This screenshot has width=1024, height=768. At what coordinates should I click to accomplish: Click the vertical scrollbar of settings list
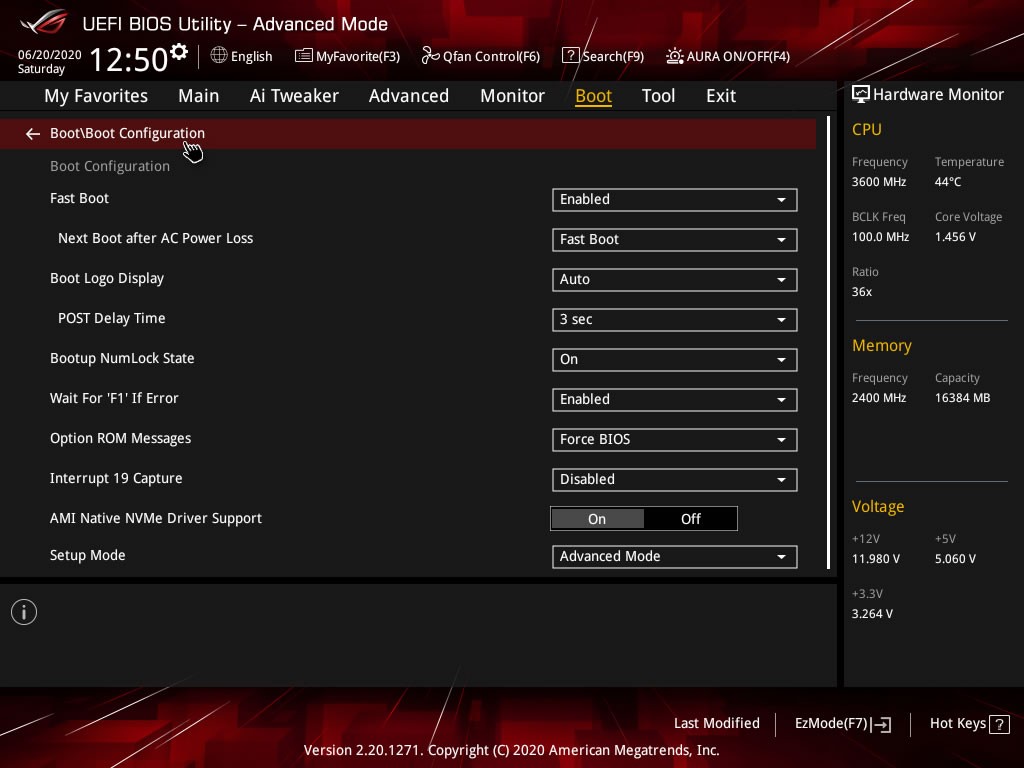(x=828, y=340)
